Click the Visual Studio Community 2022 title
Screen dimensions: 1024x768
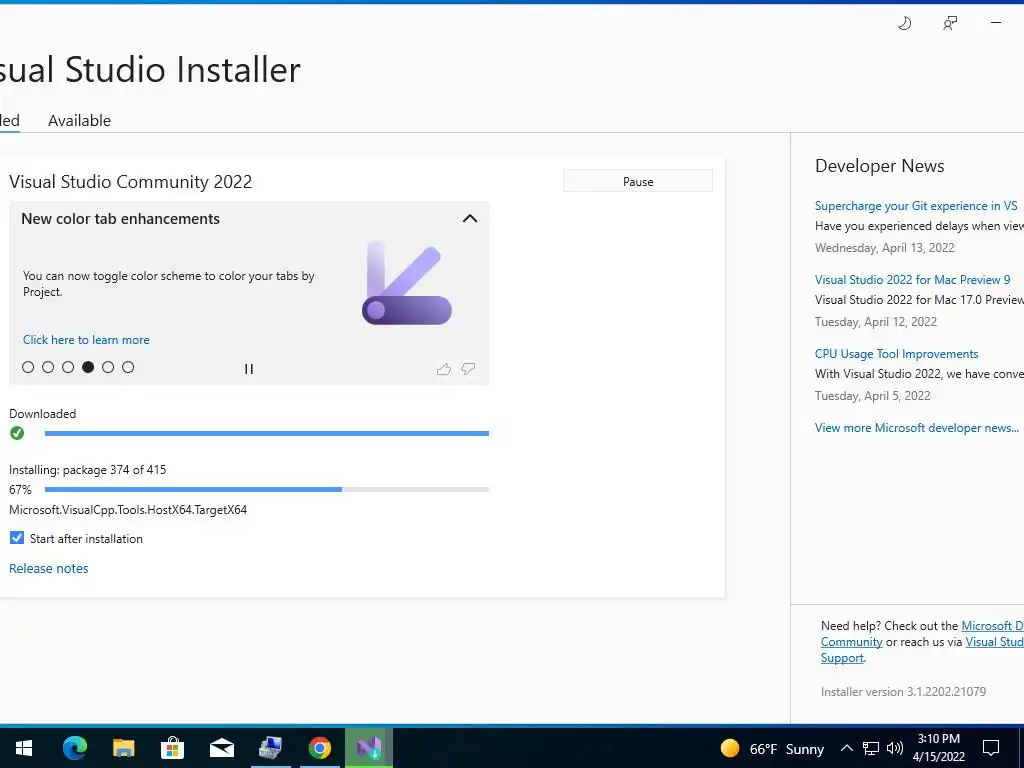coord(131,182)
